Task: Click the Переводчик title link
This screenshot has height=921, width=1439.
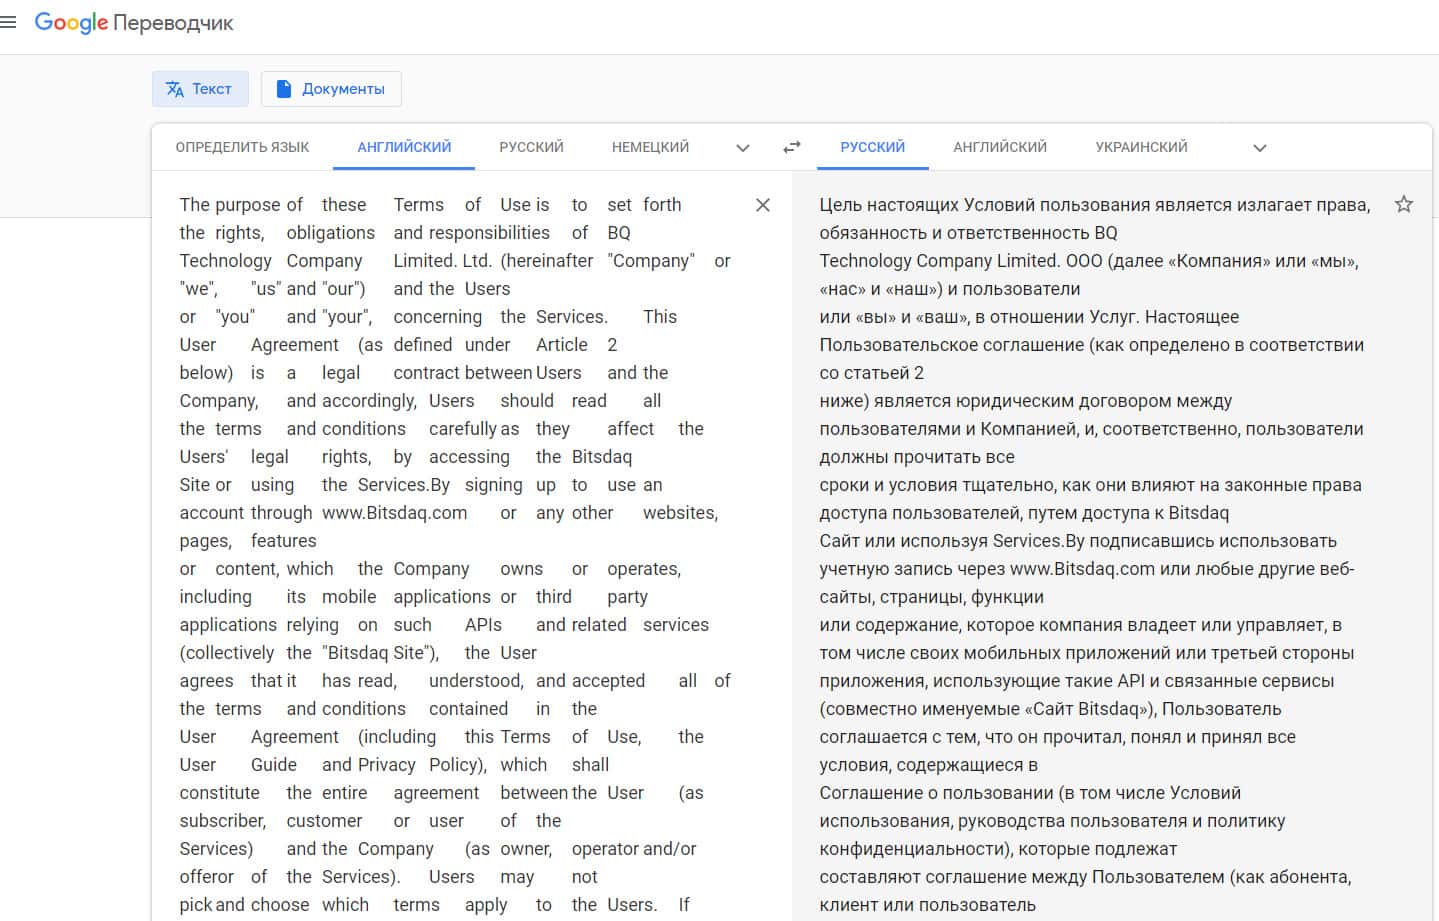Action: point(175,23)
